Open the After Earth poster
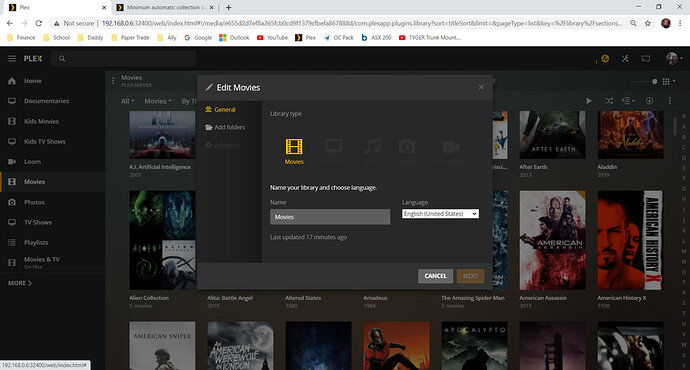Image resolution: width=690 pixels, height=370 pixels. [552, 135]
